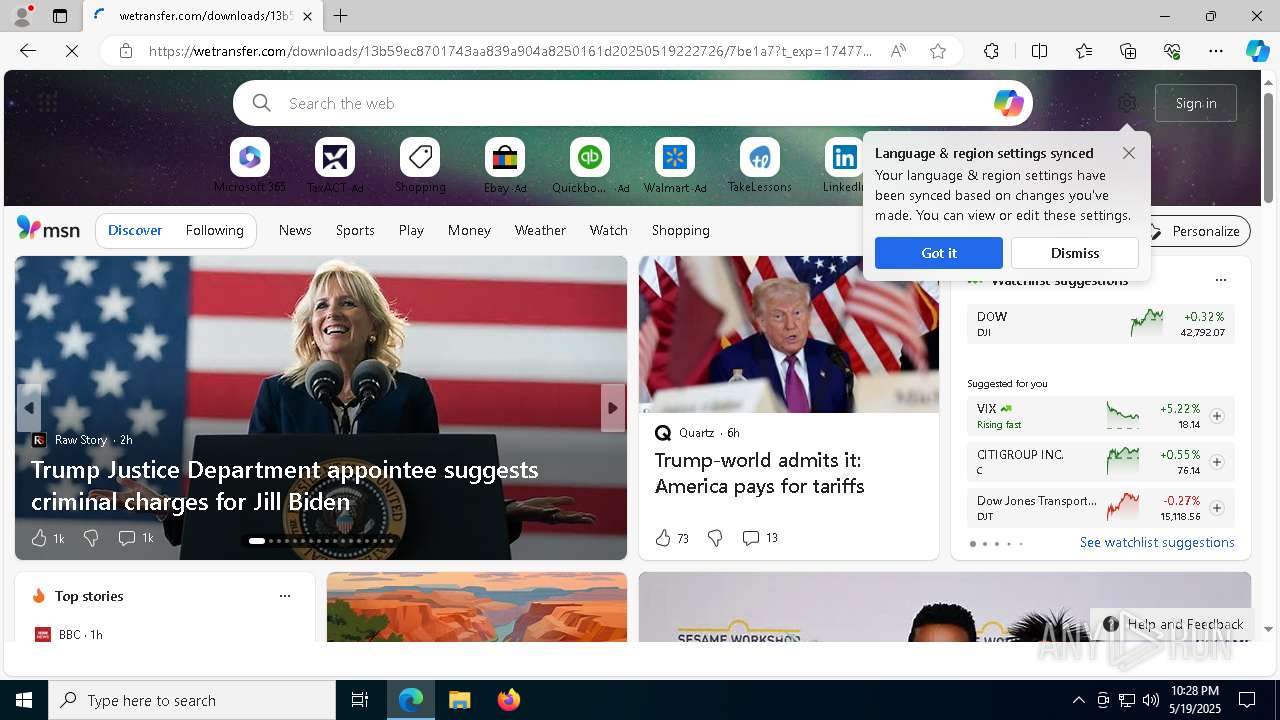
Task: Open Edge Settings and more menu
Action: (1216, 51)
